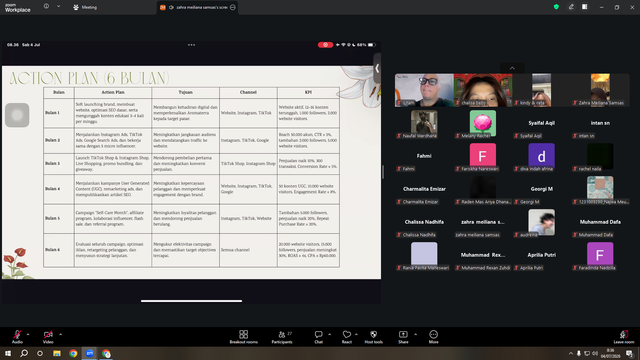This screenshot has height=360, width=640.
Task: Select diva indah afrina's purple d avatar
Action: tap(542, 155)
